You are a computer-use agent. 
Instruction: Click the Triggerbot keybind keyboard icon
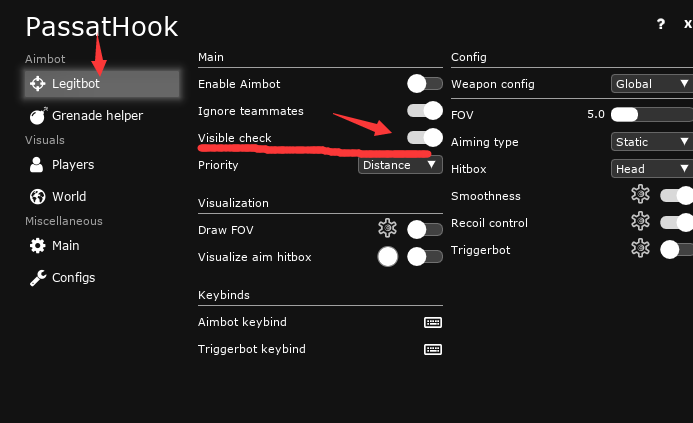[433, 349]
